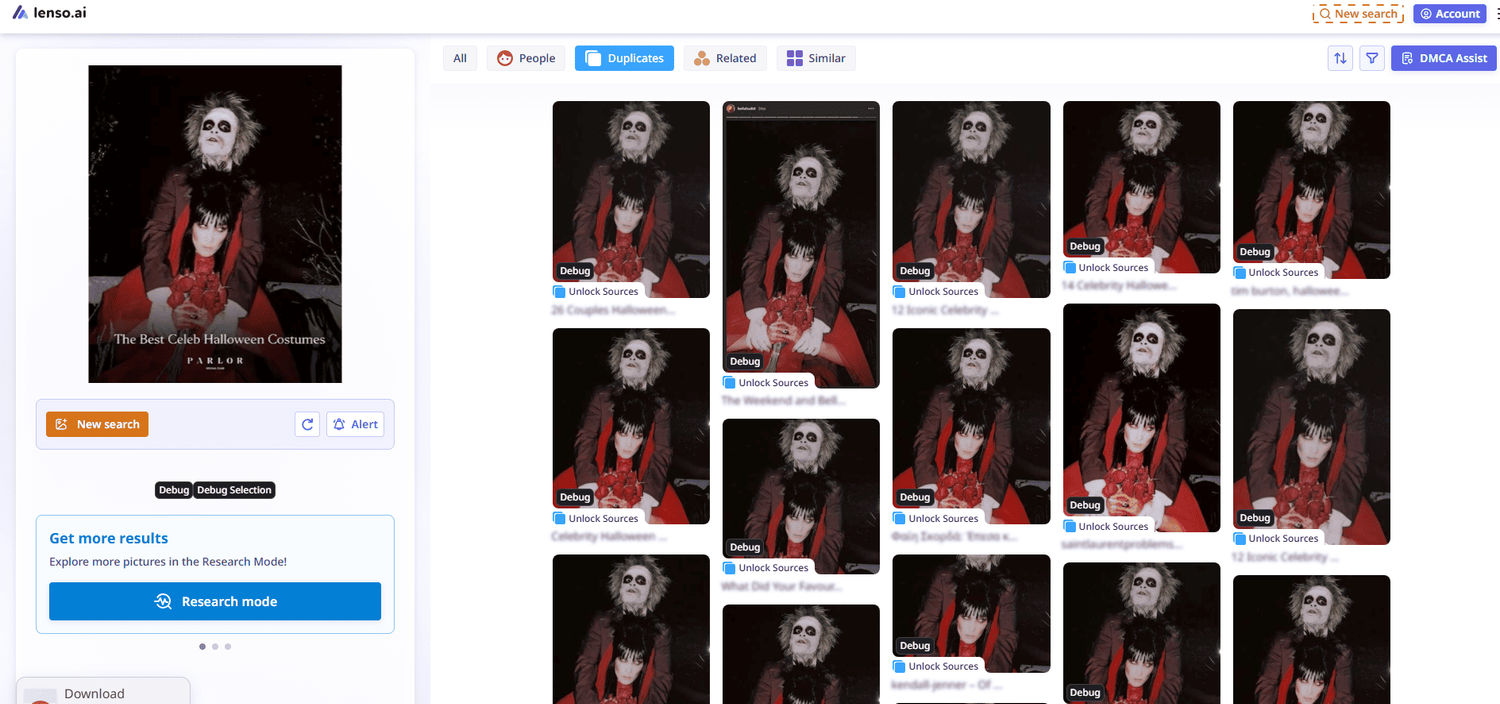Open DMCA Assist

tap(1444, 58)
